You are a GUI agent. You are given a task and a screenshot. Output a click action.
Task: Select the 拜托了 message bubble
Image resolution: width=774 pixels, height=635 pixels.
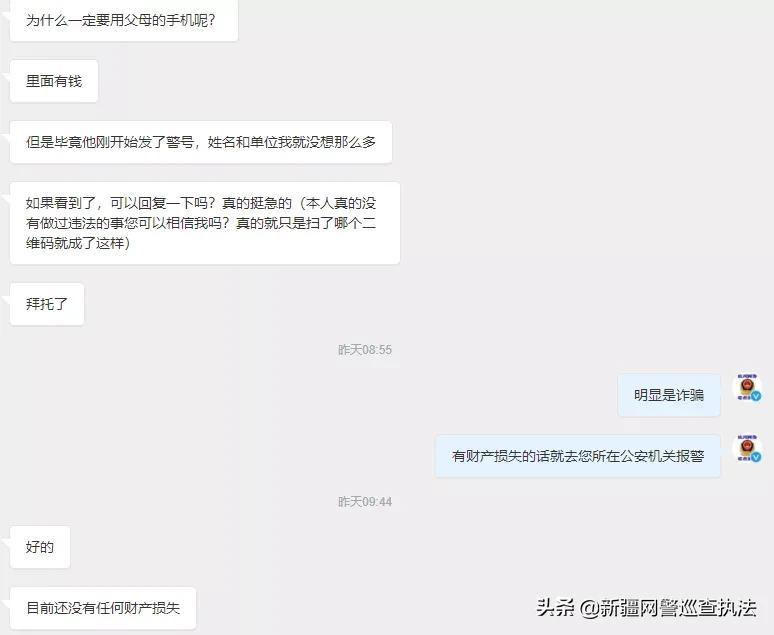click(47, 304)
